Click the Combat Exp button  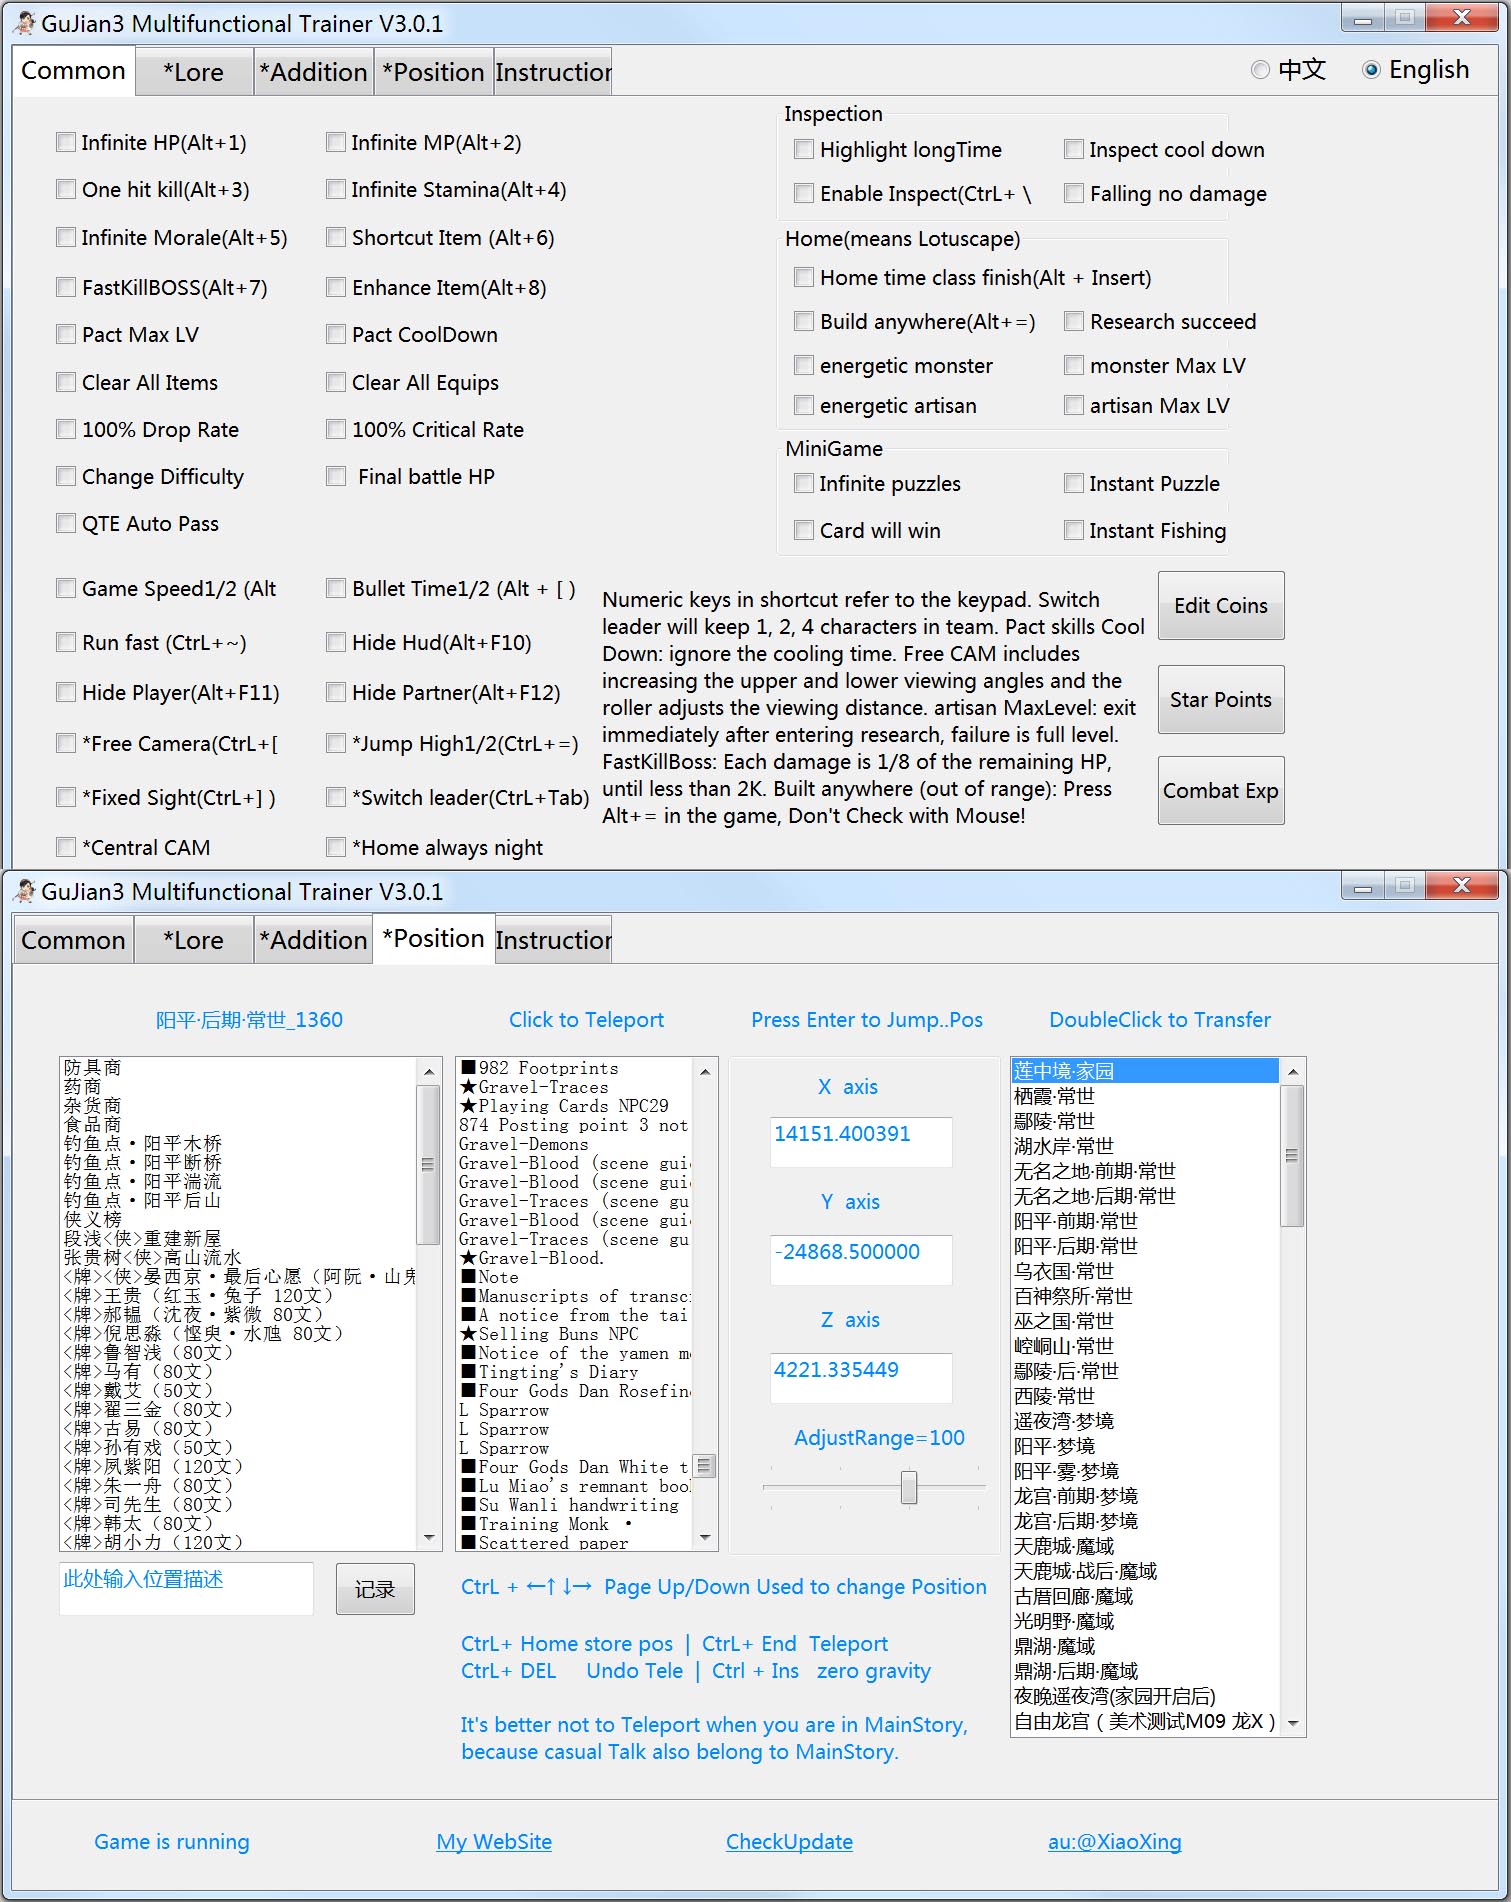(x=1221, y=790)
